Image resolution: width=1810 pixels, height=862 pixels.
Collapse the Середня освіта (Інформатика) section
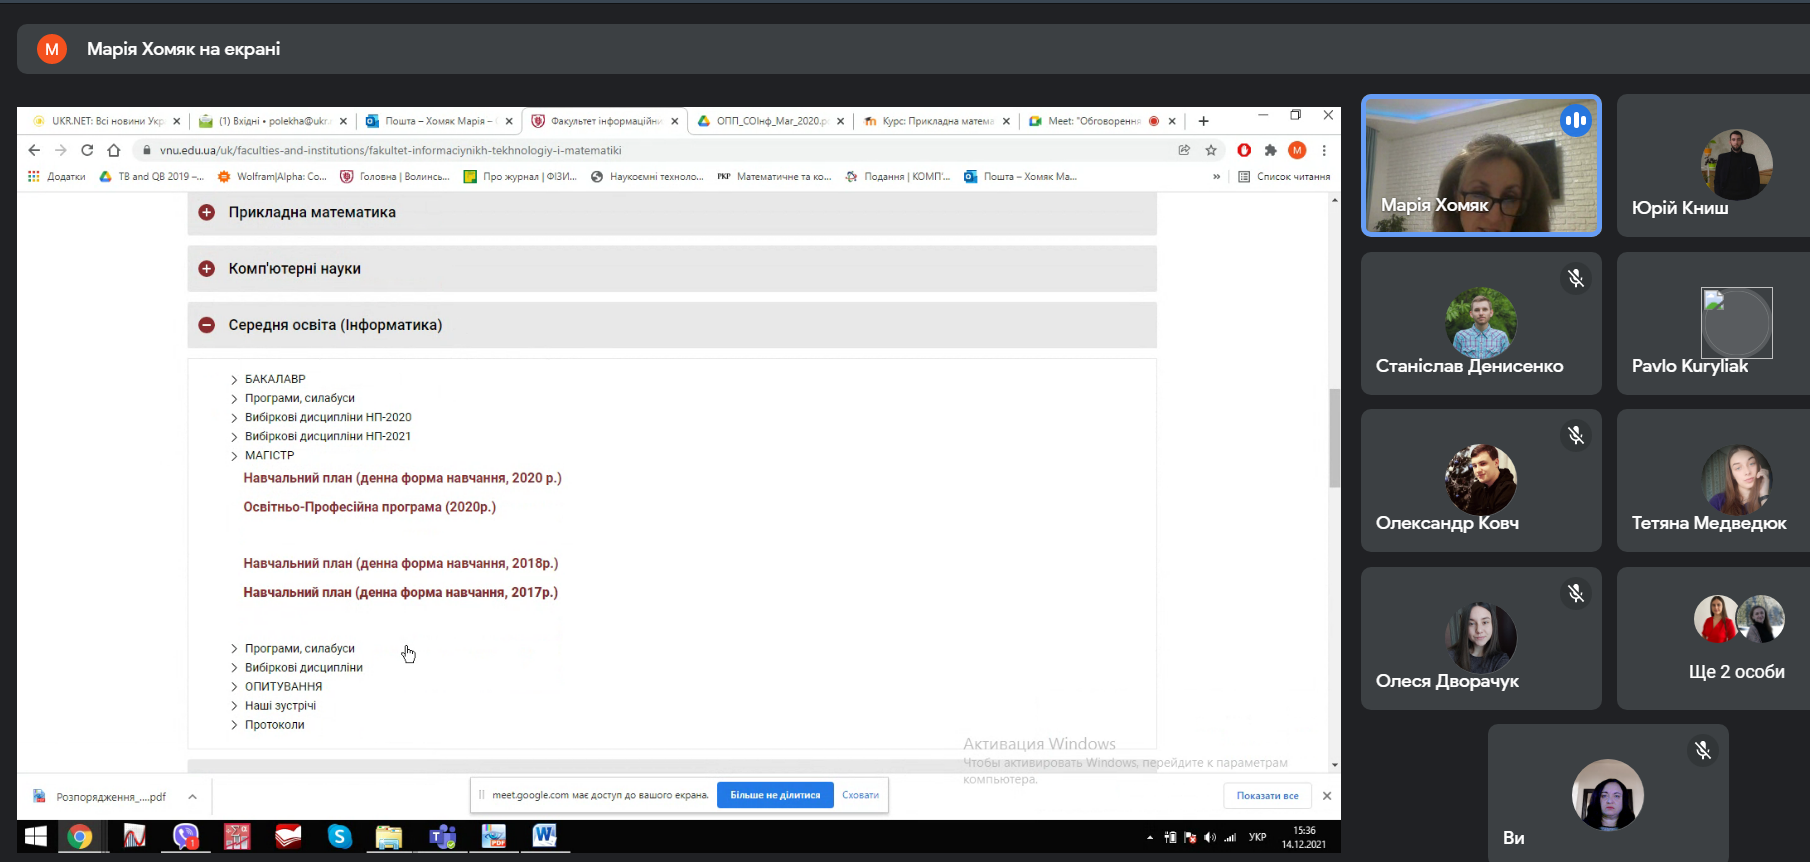tap(207, 325)
